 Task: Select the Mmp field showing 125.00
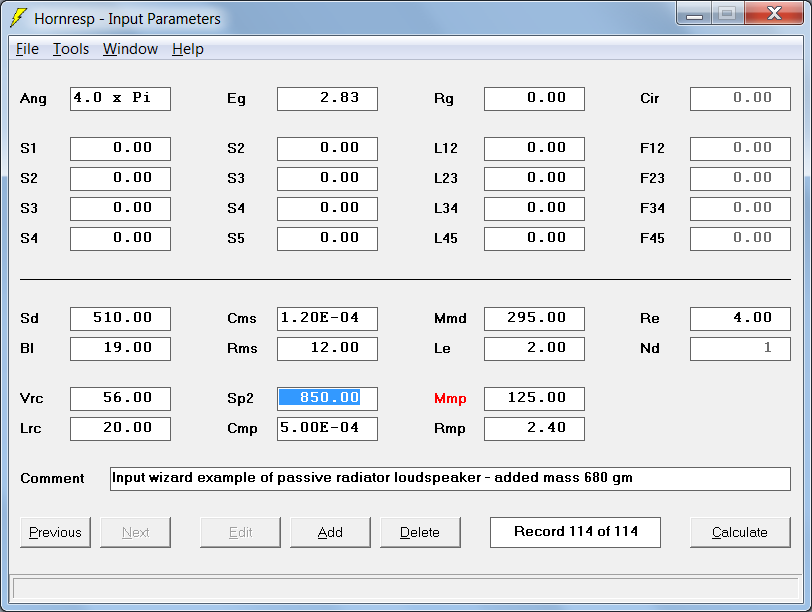[534, 399]
